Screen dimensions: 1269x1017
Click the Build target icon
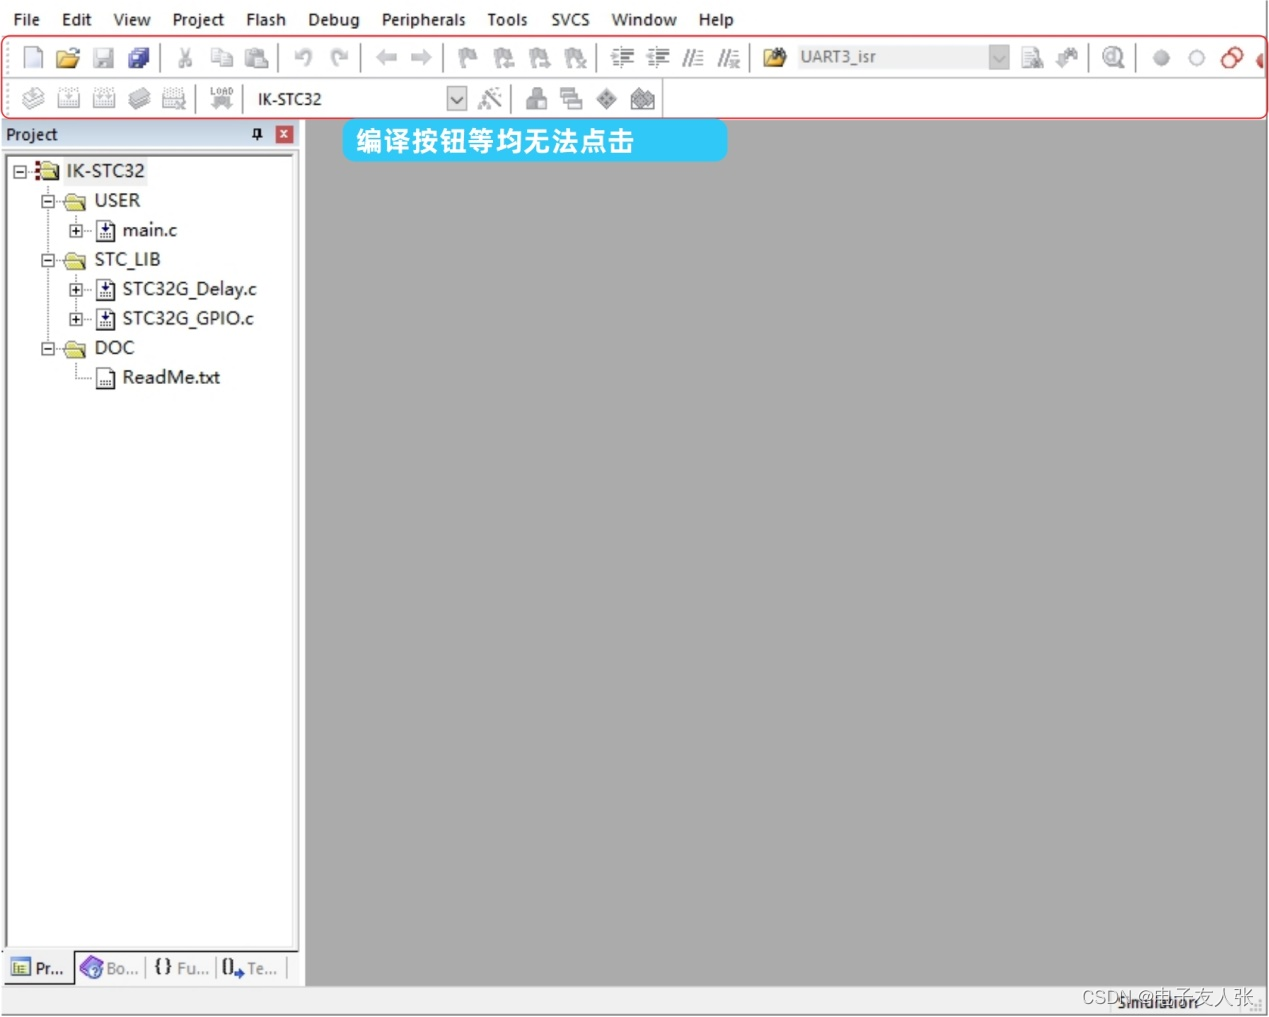coord(68,98)
